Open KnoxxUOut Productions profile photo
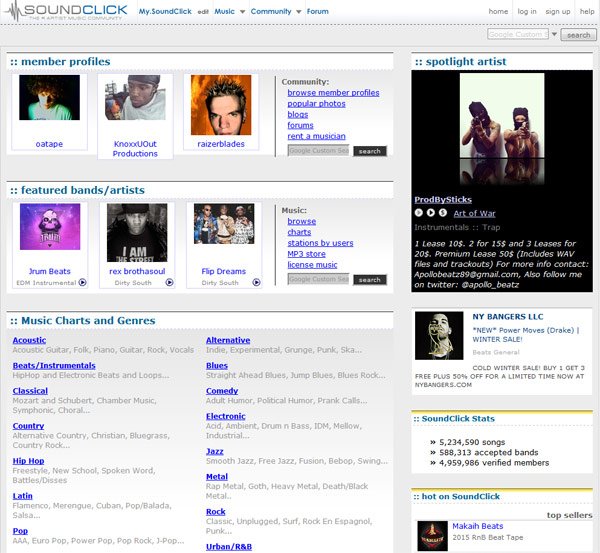Viewport: 600px width, 553px height. pos(135,97)
